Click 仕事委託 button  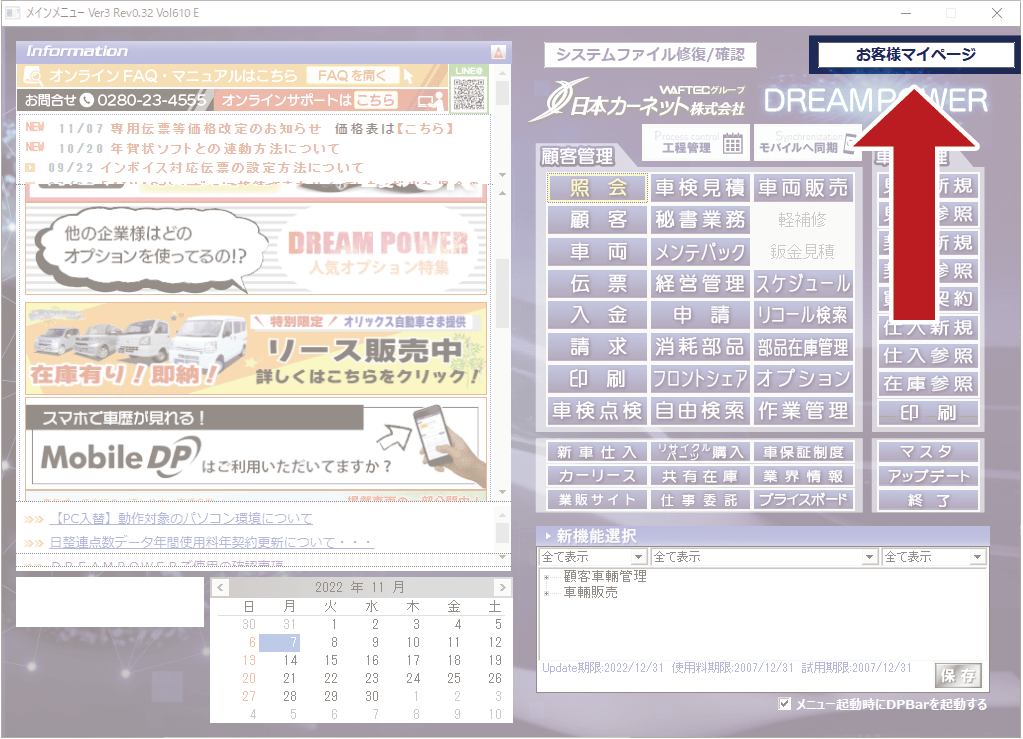click(x=700, y=500)
